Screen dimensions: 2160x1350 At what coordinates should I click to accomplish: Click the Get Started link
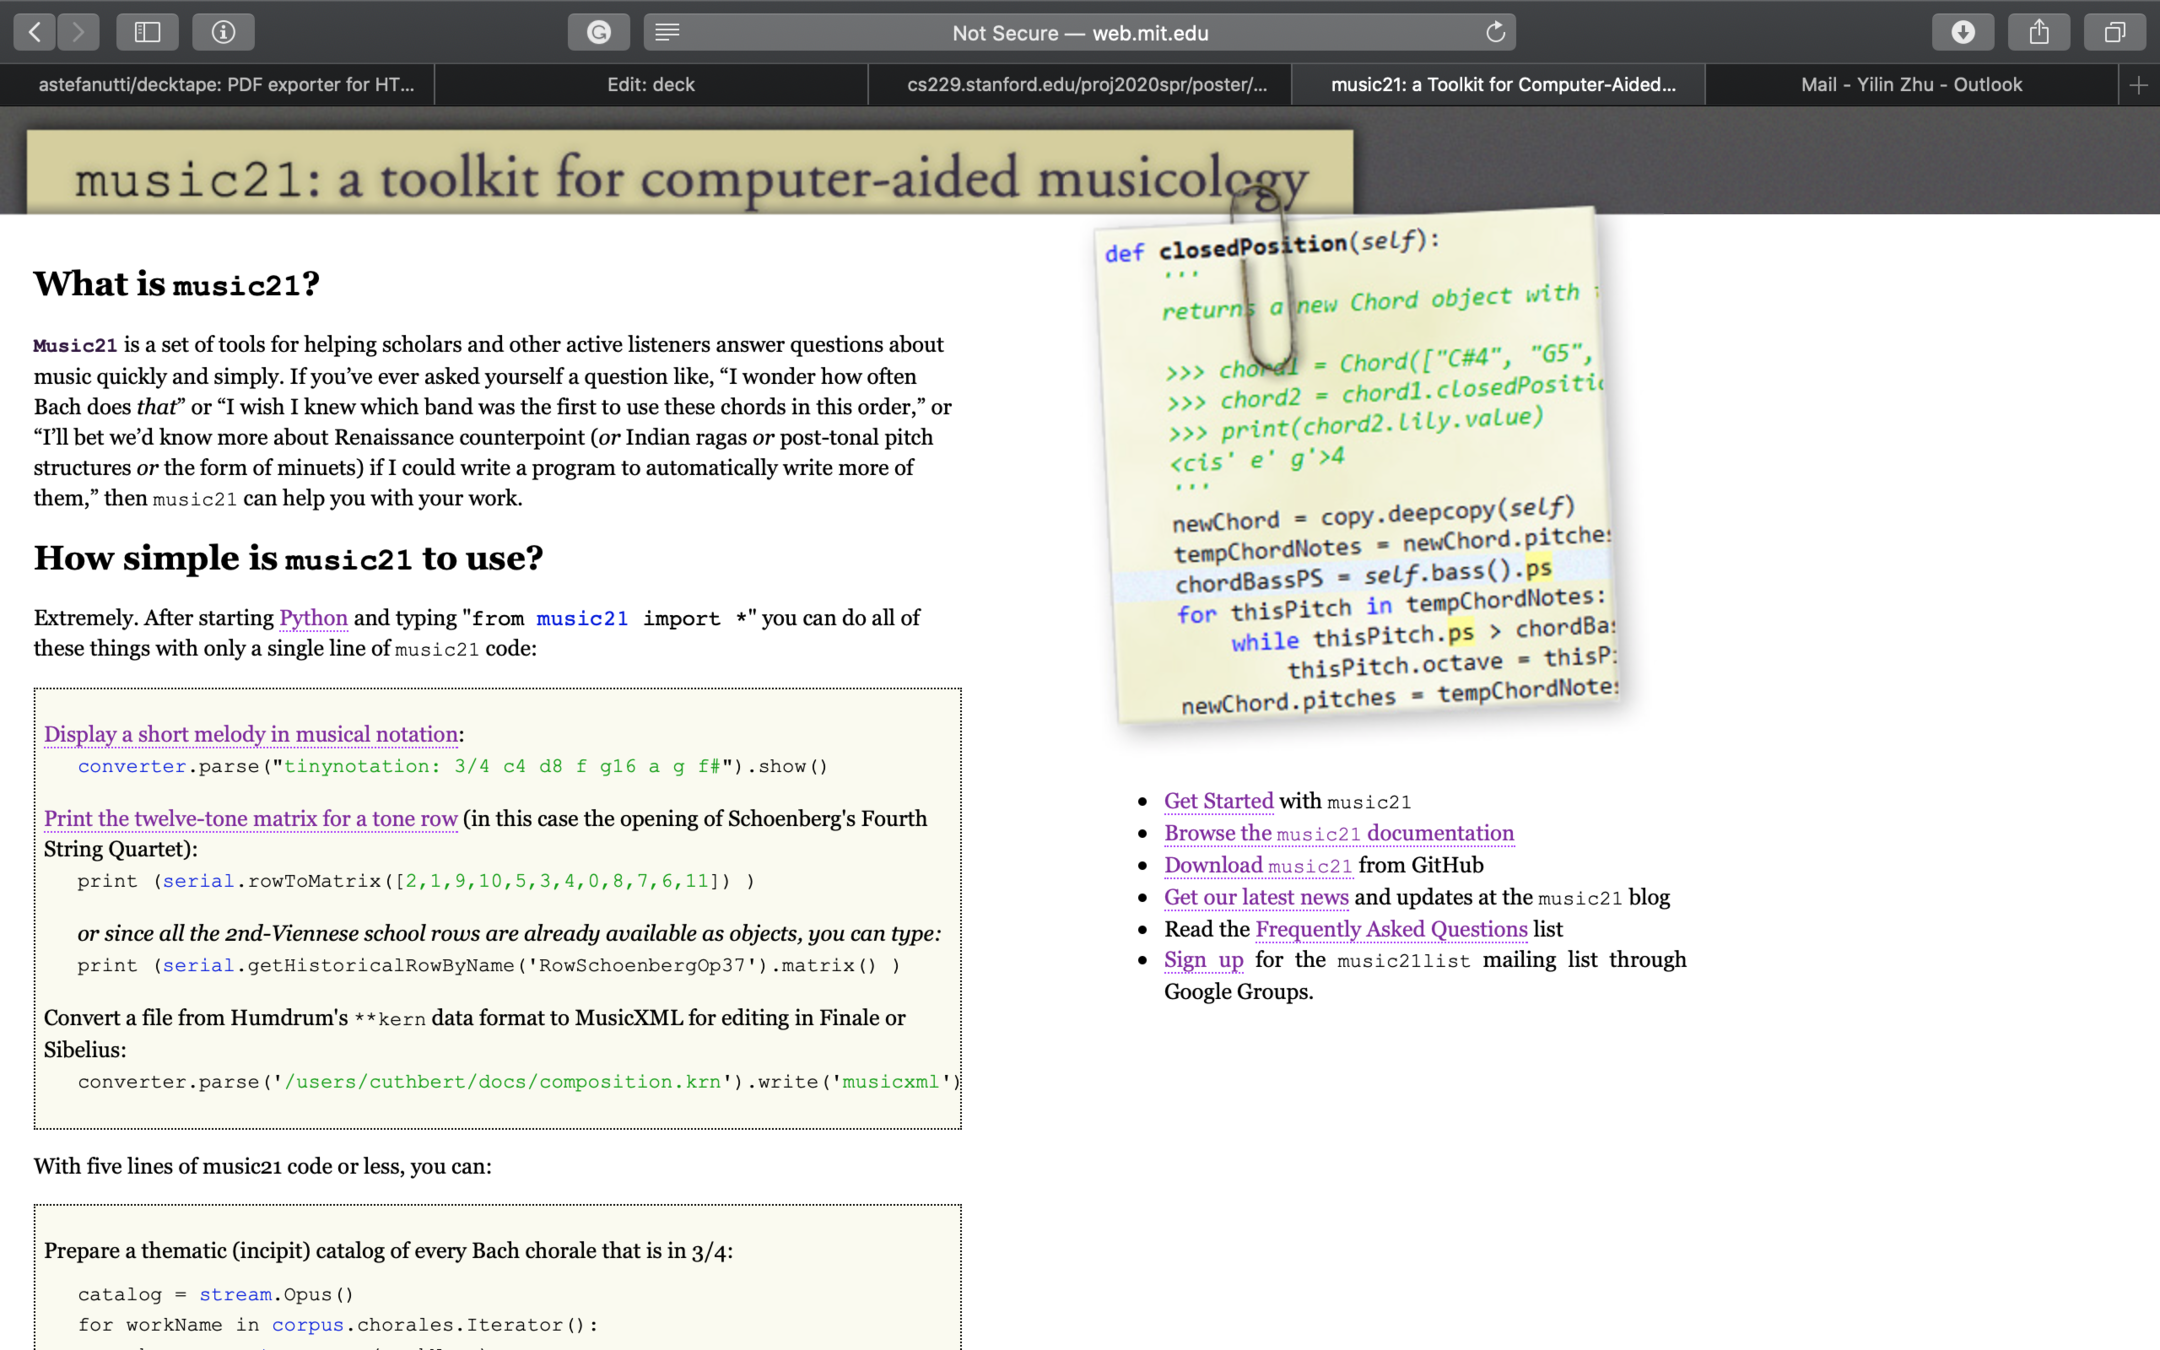[1218, 801]
